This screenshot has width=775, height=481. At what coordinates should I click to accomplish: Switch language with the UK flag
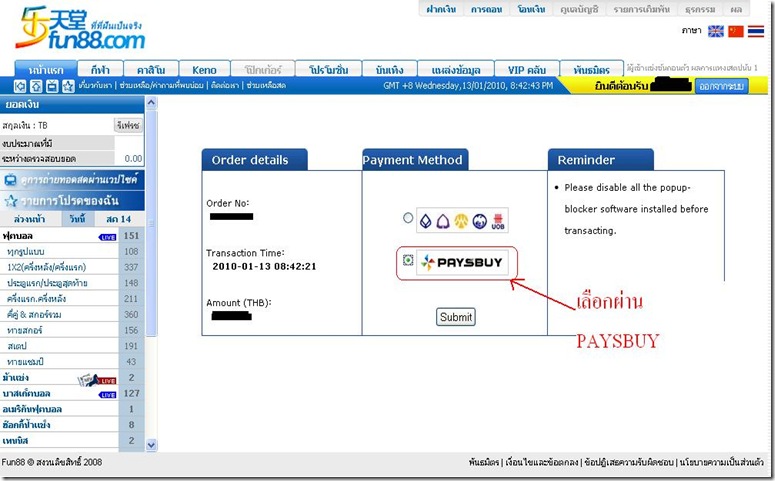coord(715,31)
